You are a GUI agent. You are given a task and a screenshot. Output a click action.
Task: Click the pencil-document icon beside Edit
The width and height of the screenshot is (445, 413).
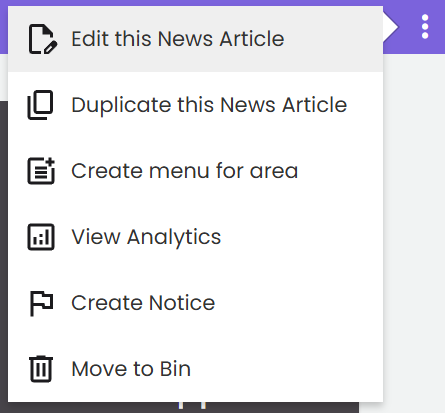(x=43, y=39)
